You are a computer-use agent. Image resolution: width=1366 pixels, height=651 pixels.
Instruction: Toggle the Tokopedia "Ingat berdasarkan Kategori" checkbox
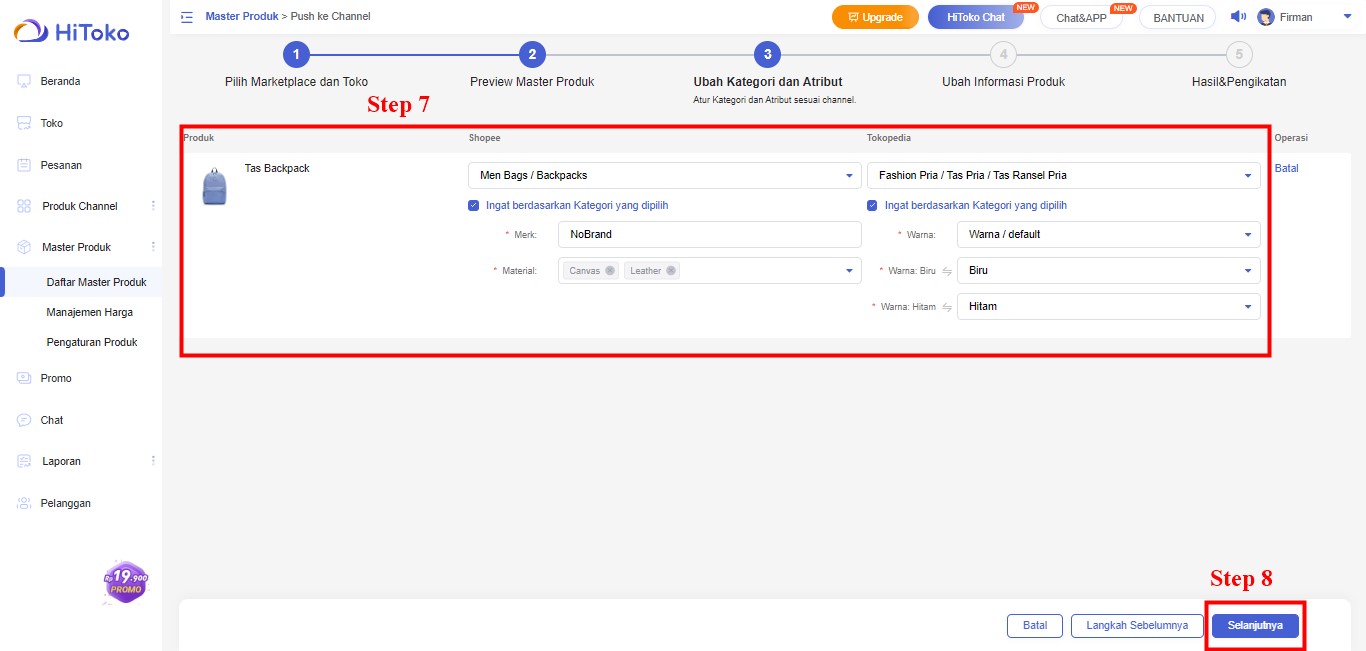pyautogui.click(x=873, y=206)
